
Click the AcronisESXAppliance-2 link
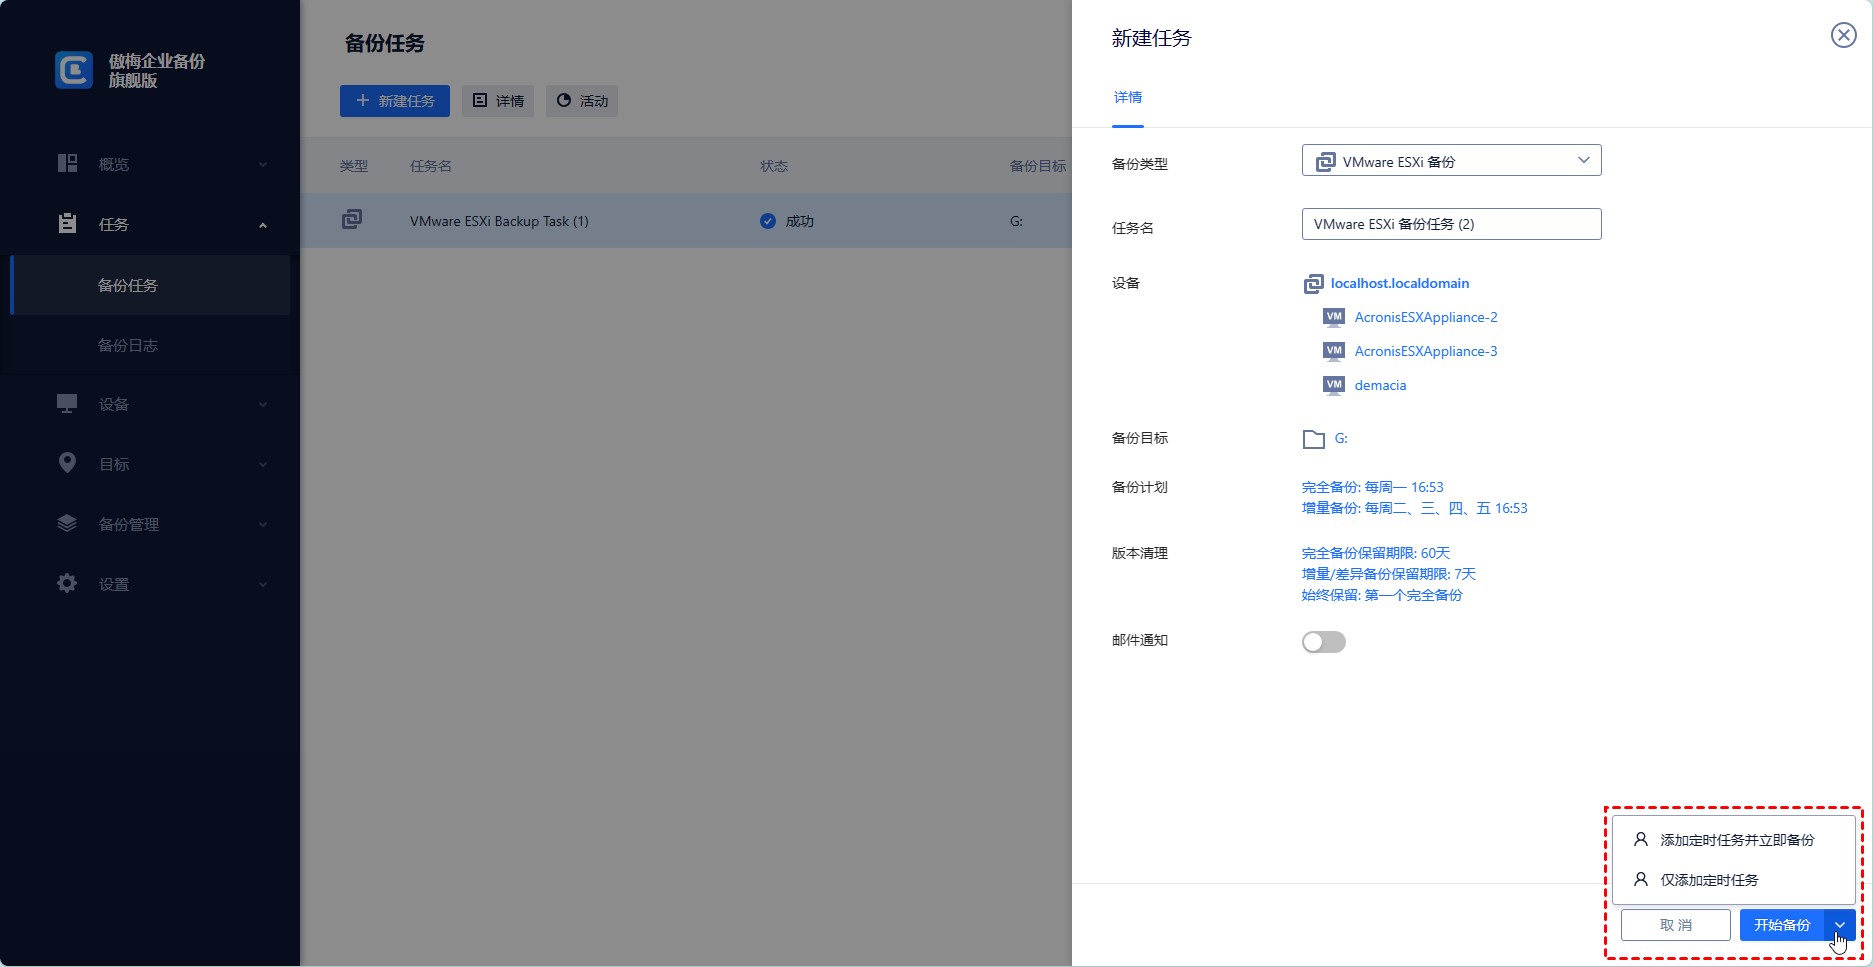coord(1426,317)
